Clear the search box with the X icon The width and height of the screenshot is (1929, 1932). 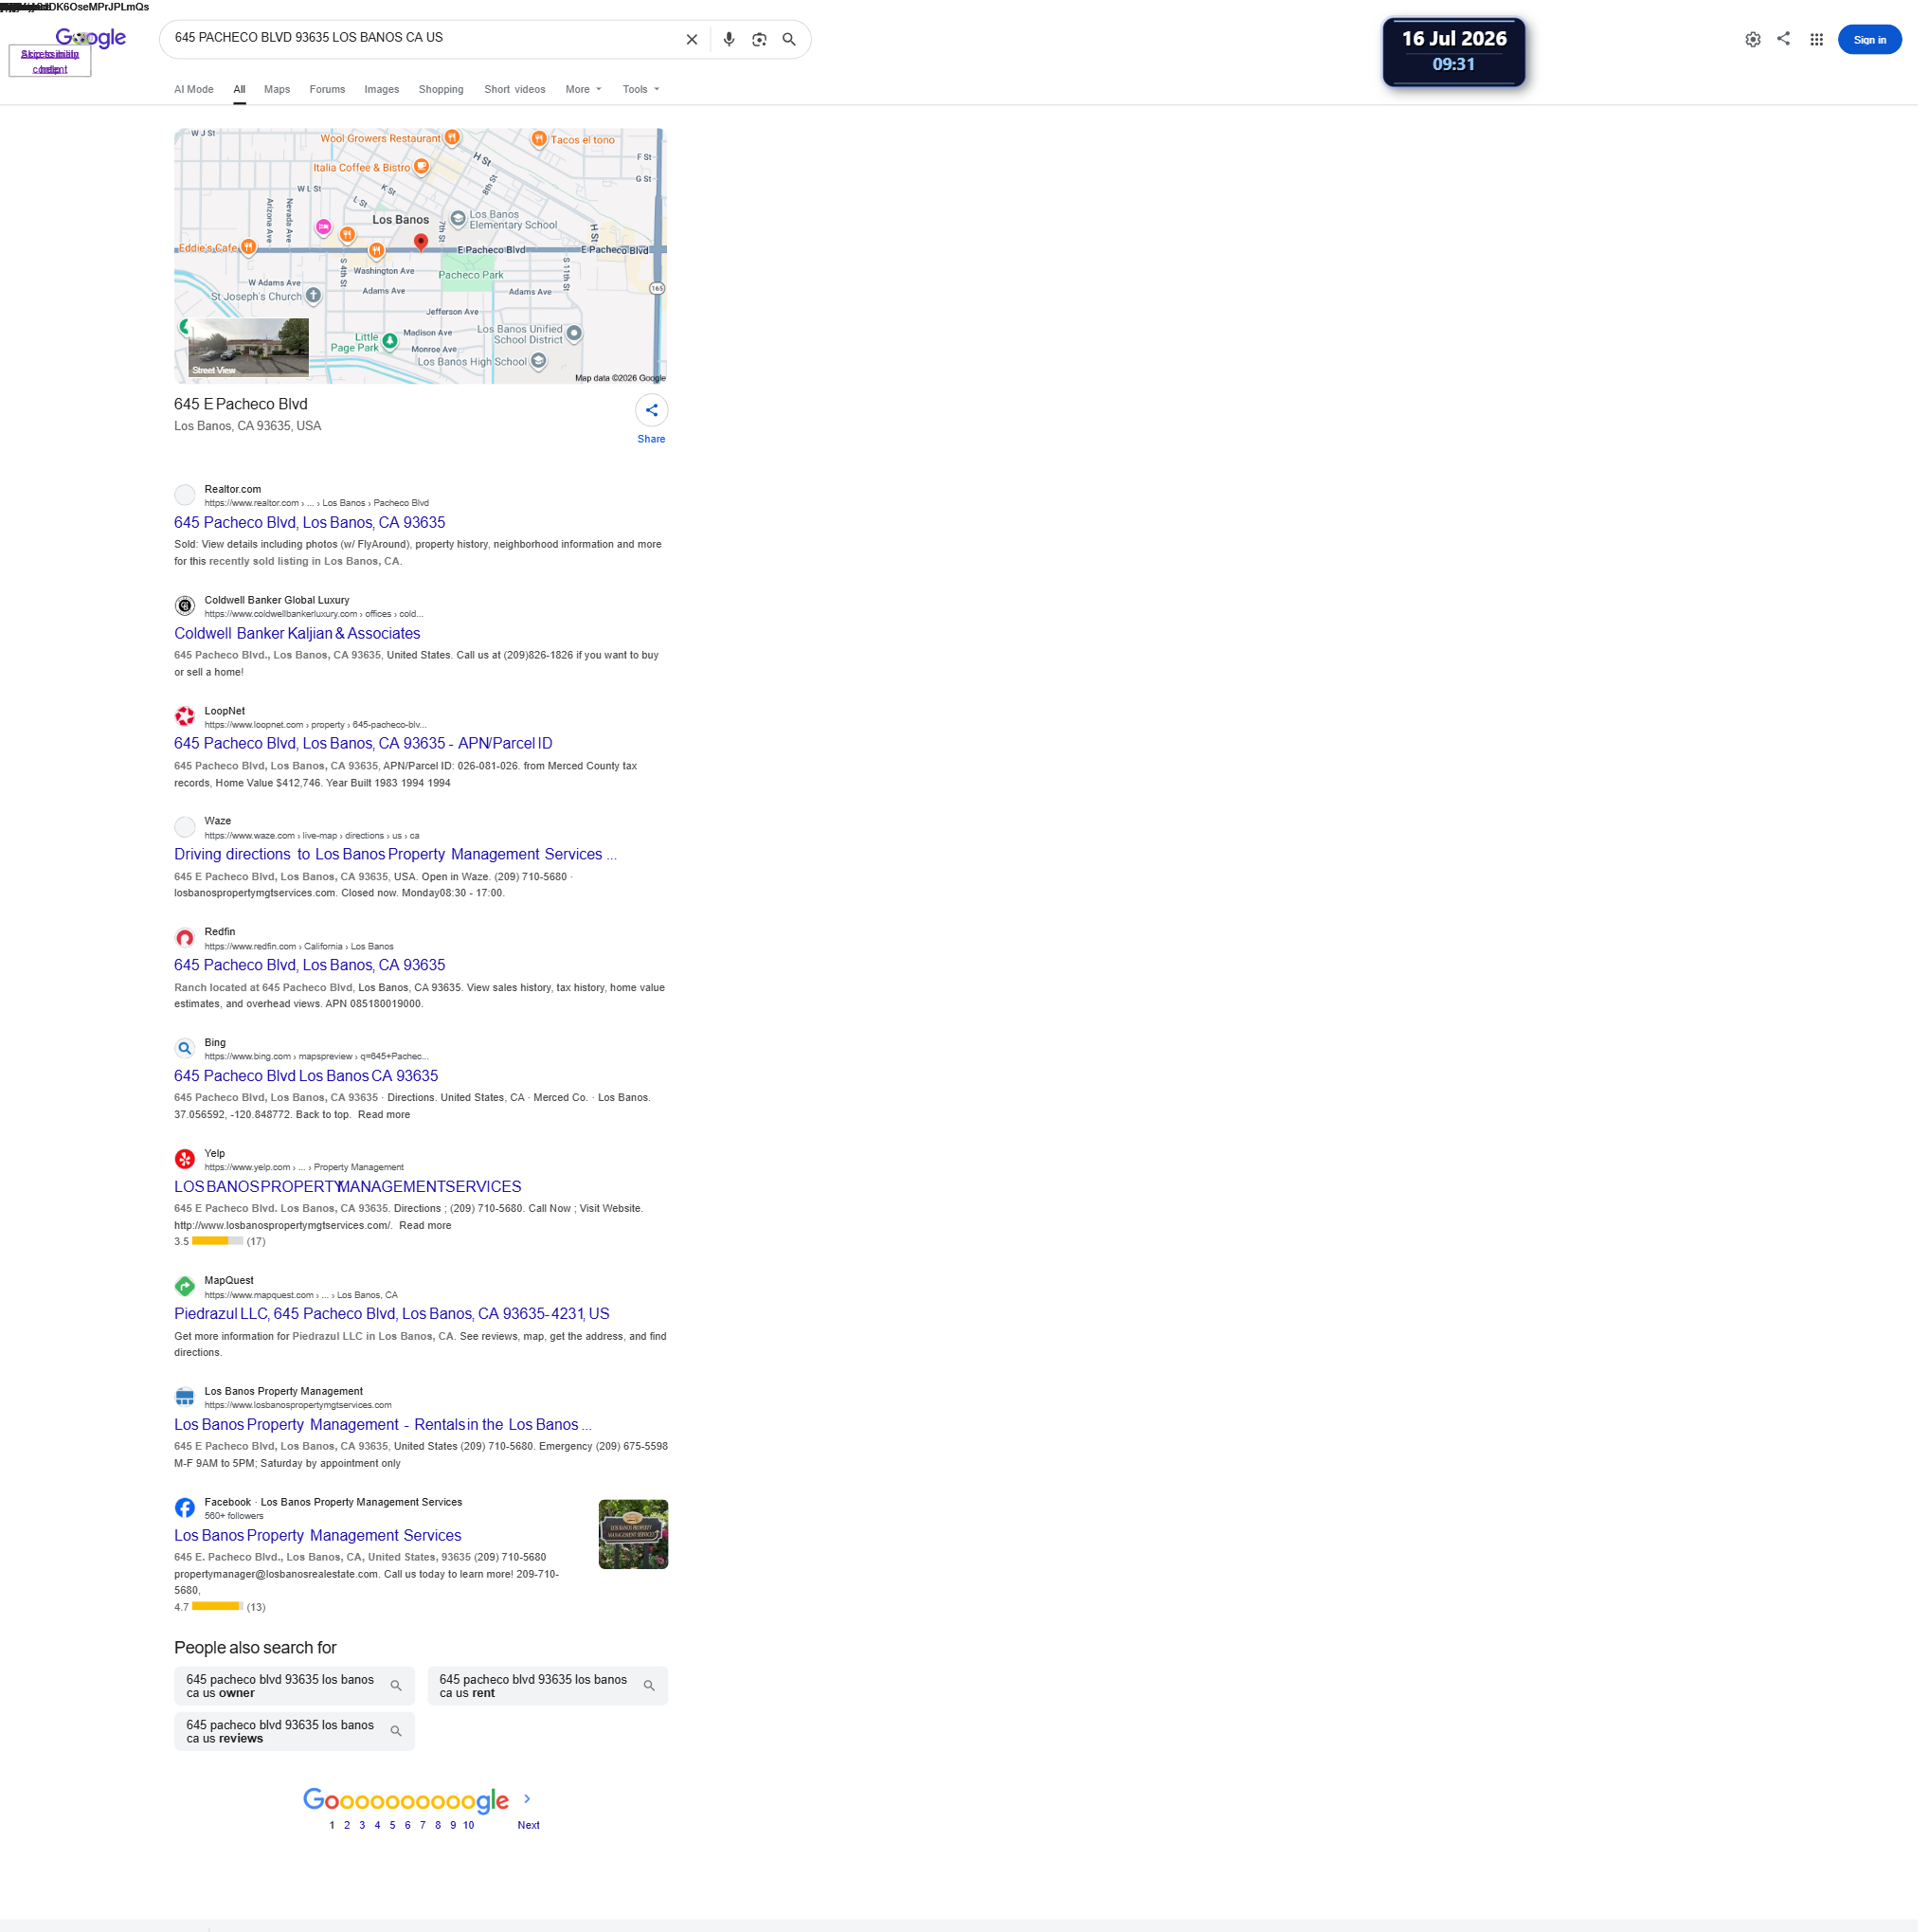[x=695, y=39]
